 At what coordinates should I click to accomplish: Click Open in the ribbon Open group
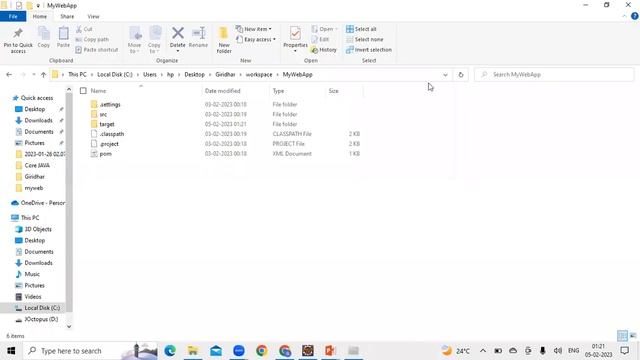(324, 29)
